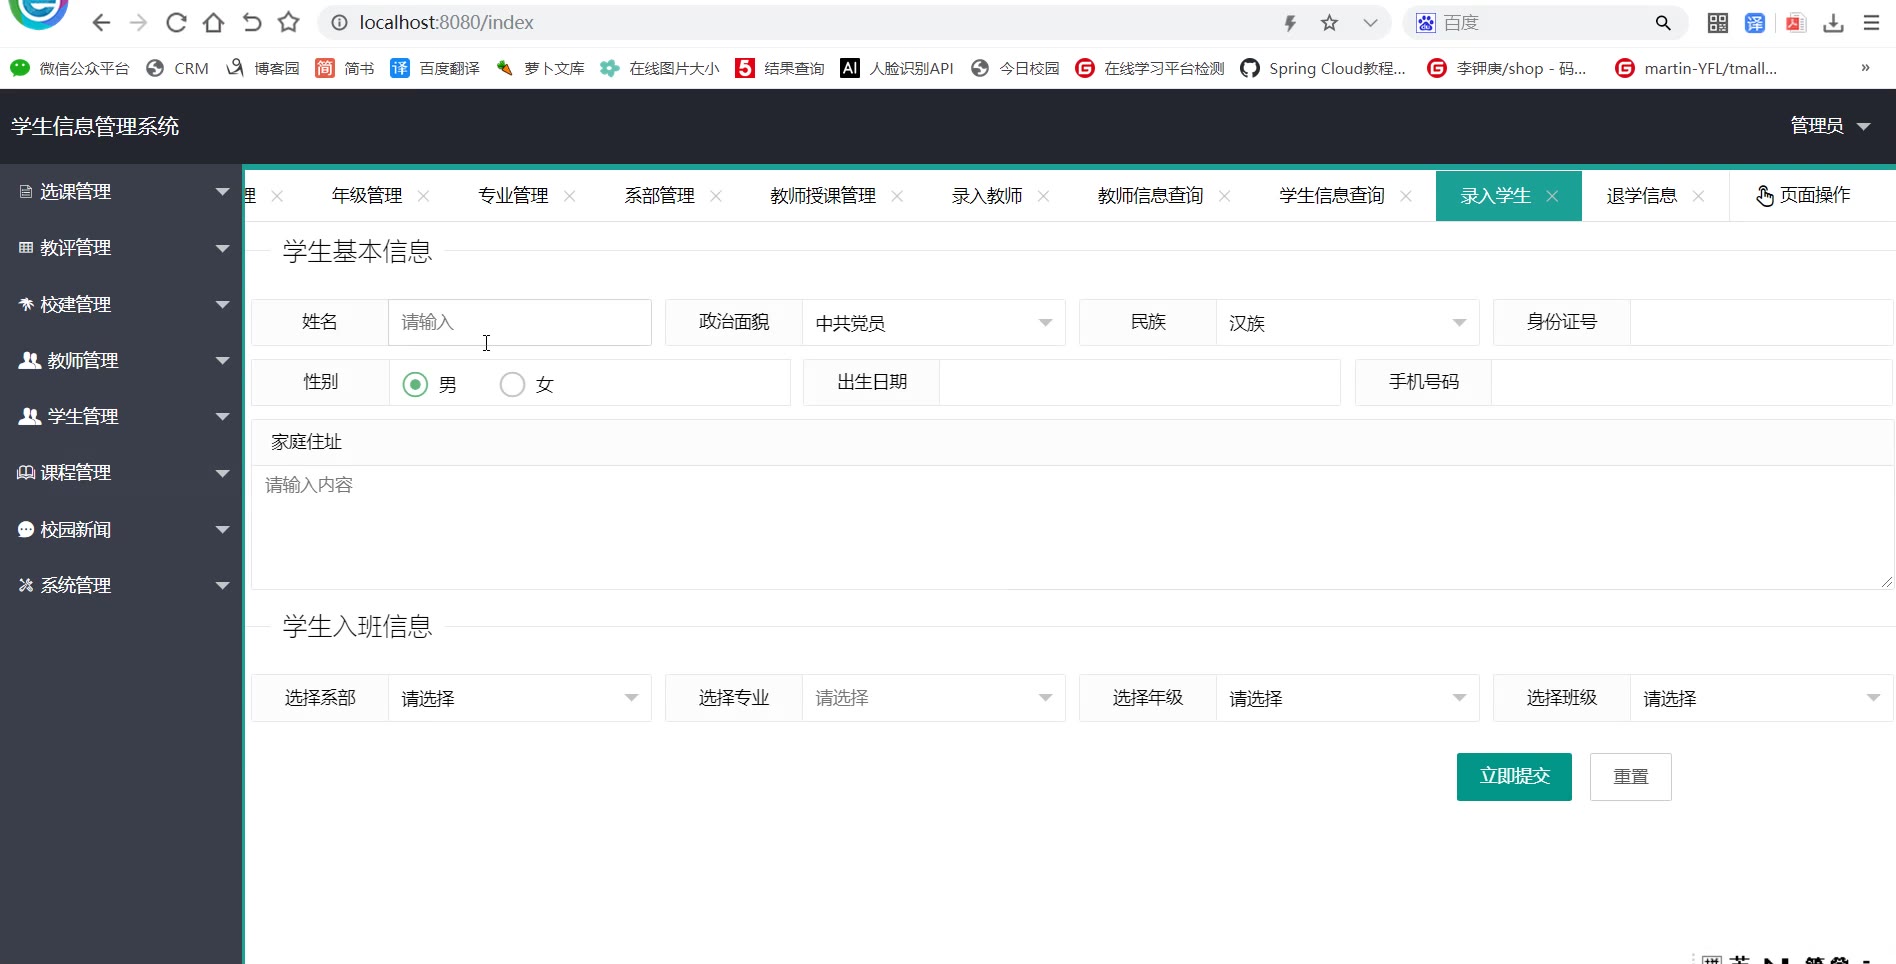Image resolution: width=1896 pixels, height=964 pixels.
Task: Open the browser apps grid icon
Action: [x=1718, y=22]
